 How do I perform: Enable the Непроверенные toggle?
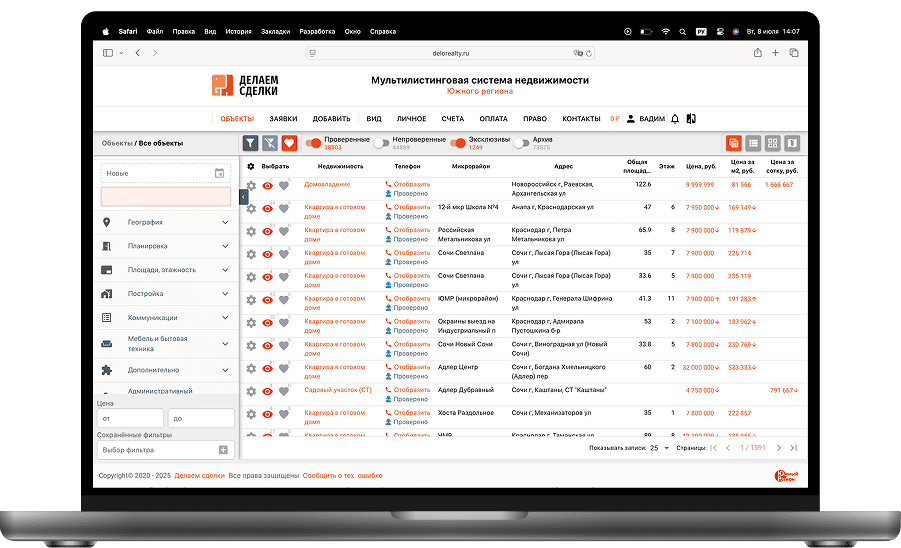381,143
